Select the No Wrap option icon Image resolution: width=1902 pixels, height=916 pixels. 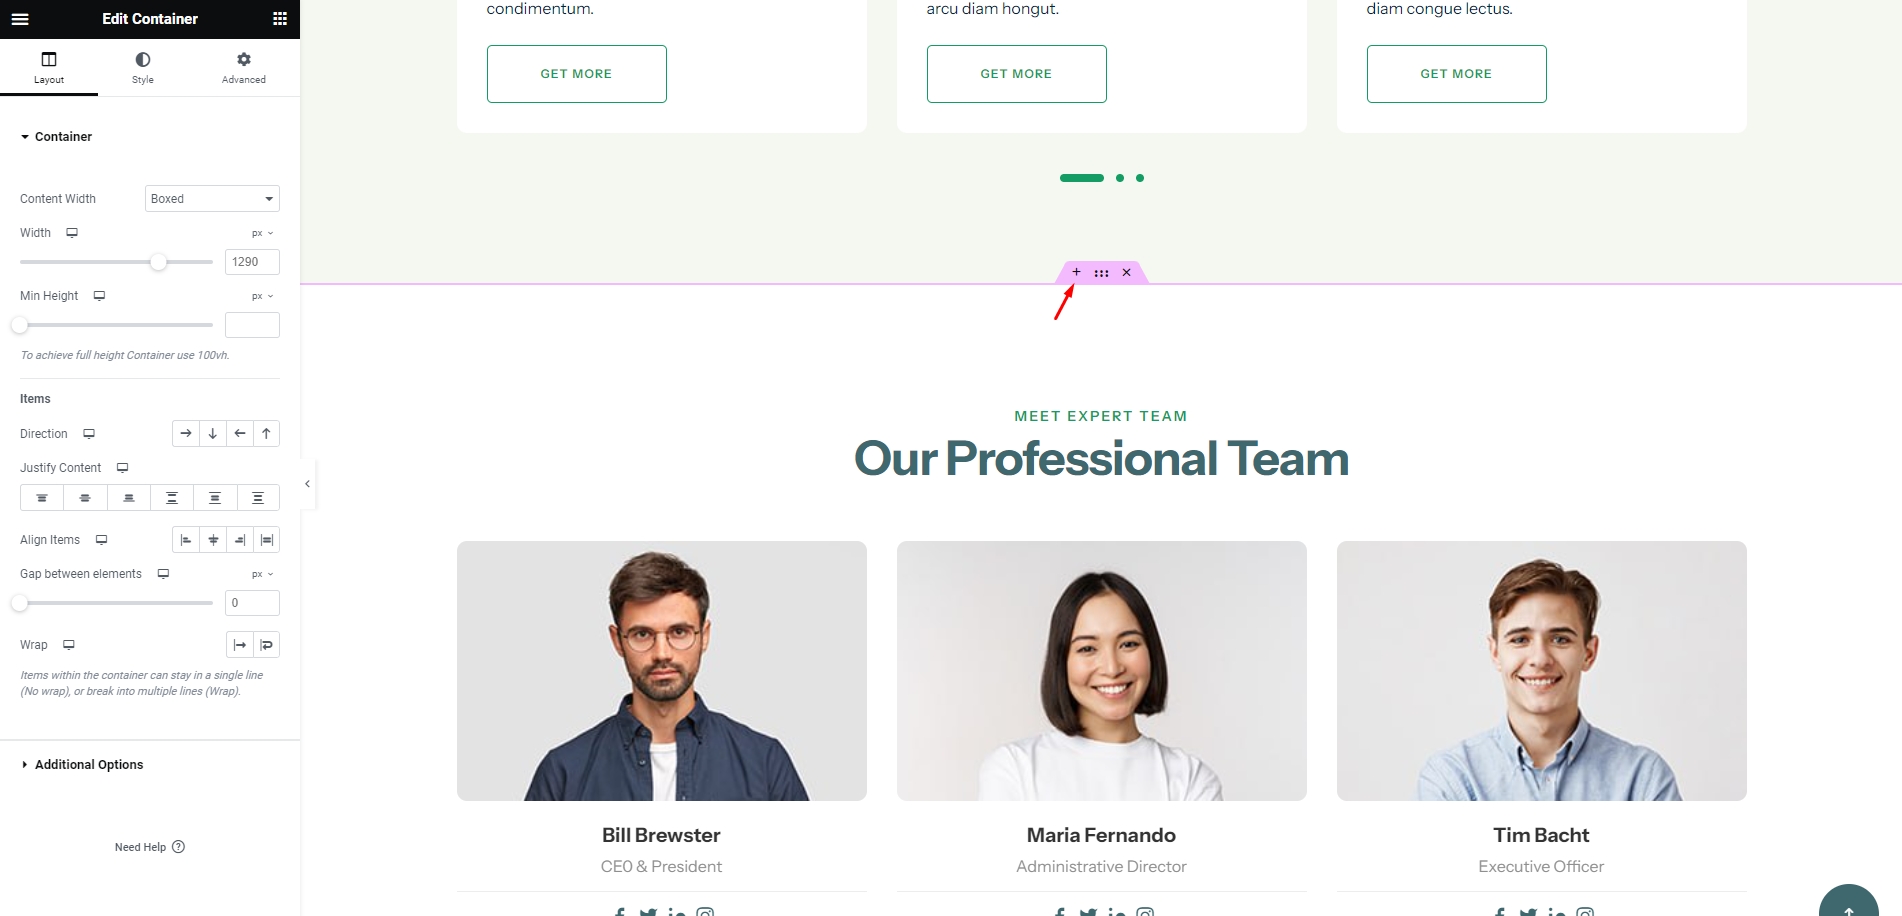240,645
